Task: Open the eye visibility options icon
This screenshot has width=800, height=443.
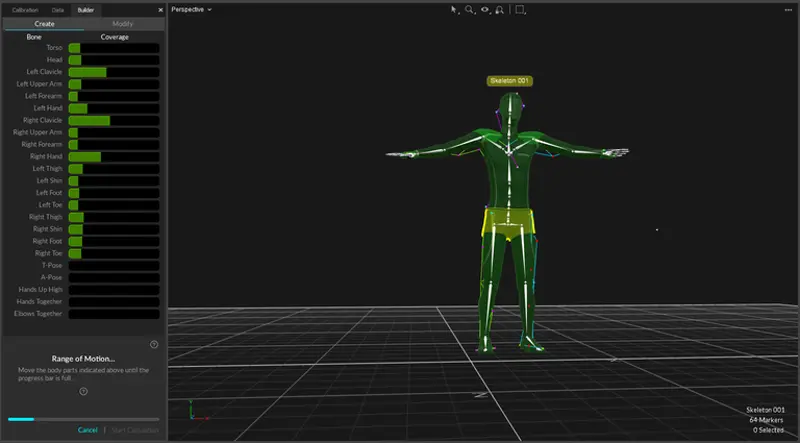Action: click(x=486, y=9)
